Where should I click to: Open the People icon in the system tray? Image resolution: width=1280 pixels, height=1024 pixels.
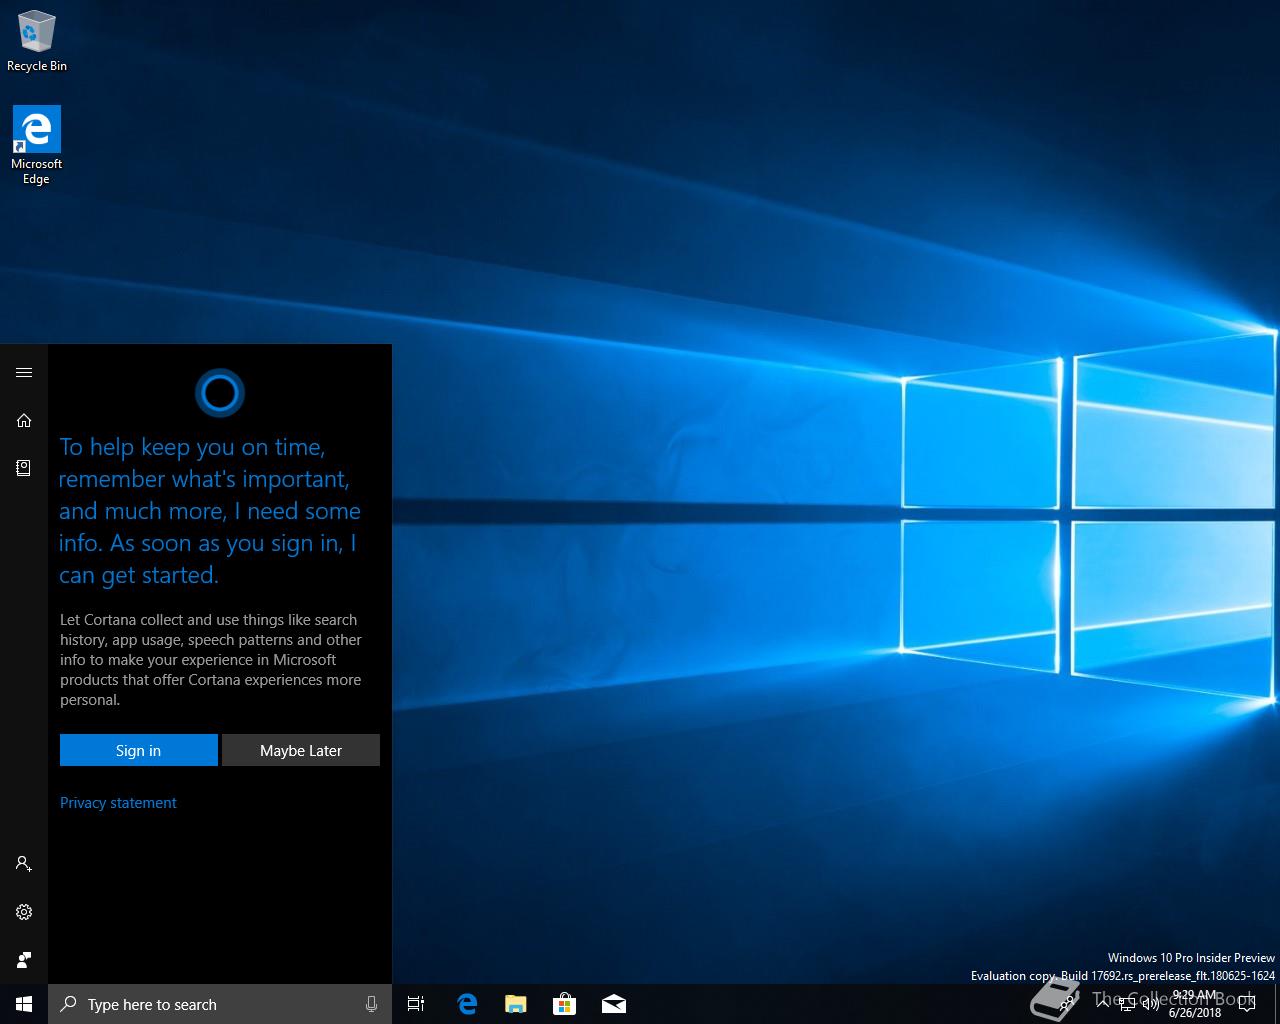[x=1067, y=1004]
